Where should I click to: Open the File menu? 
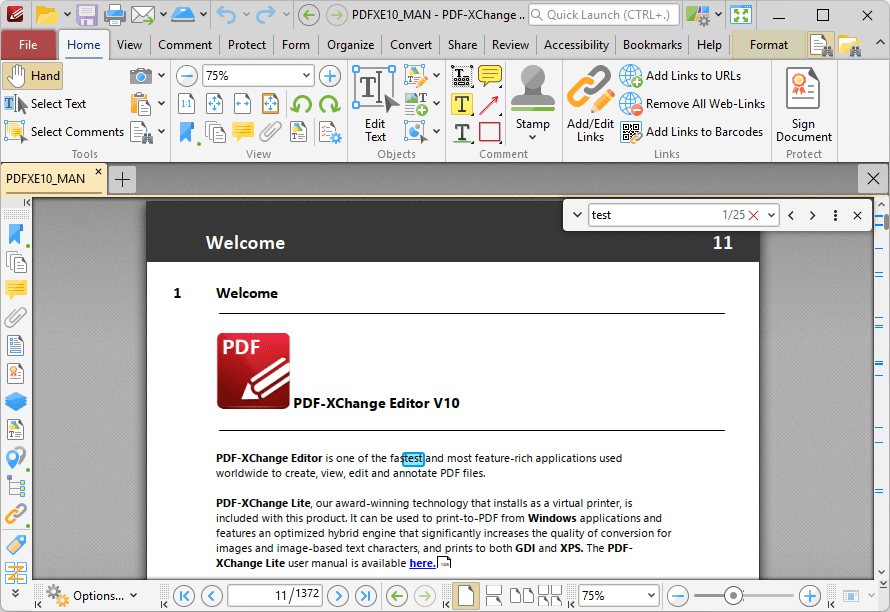(29, 44)
